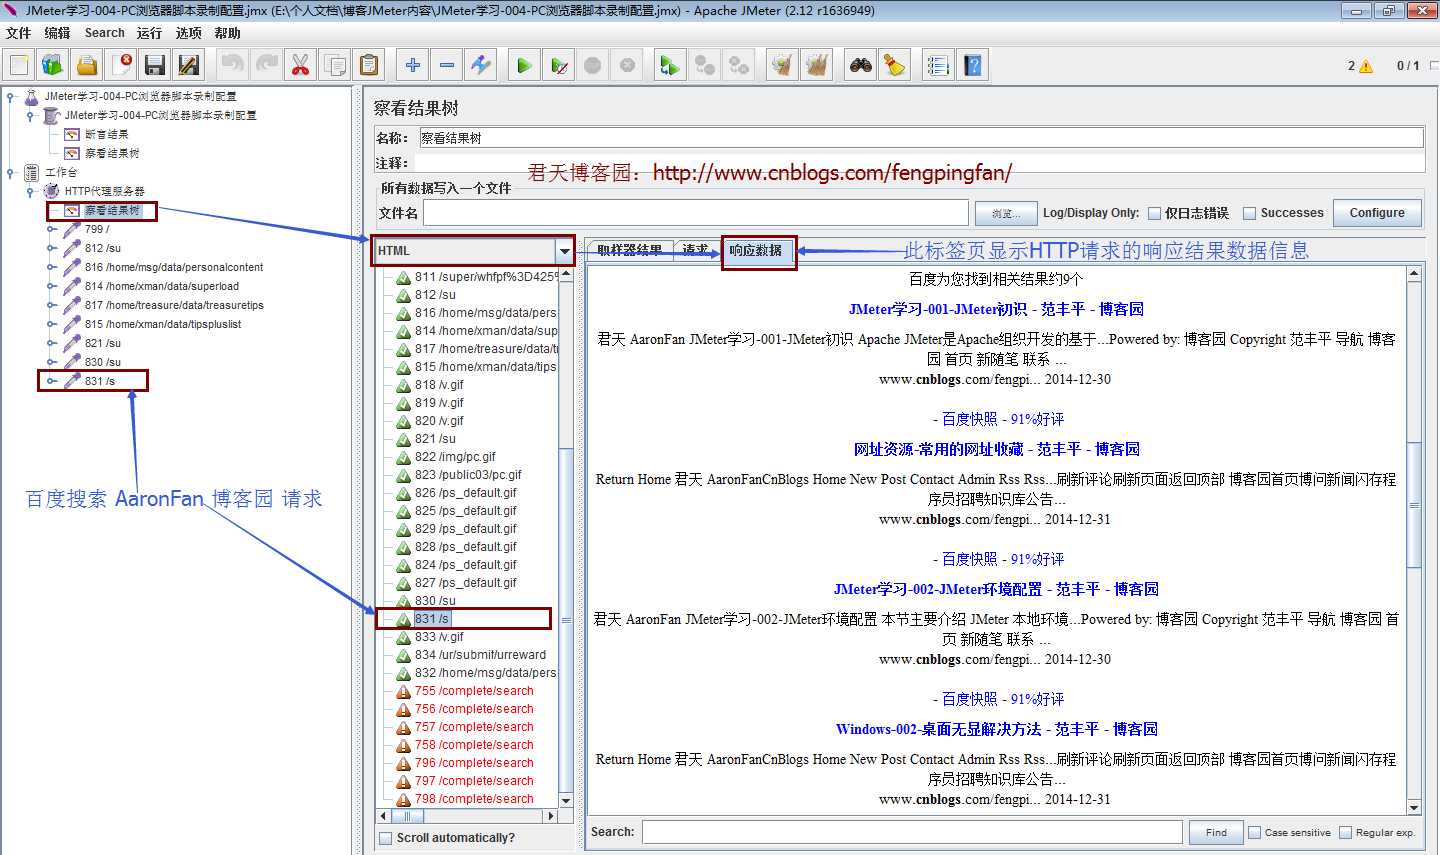Click the Copy toolbar icon
The height and width of the screenshot is (855, 1440).
335,66
